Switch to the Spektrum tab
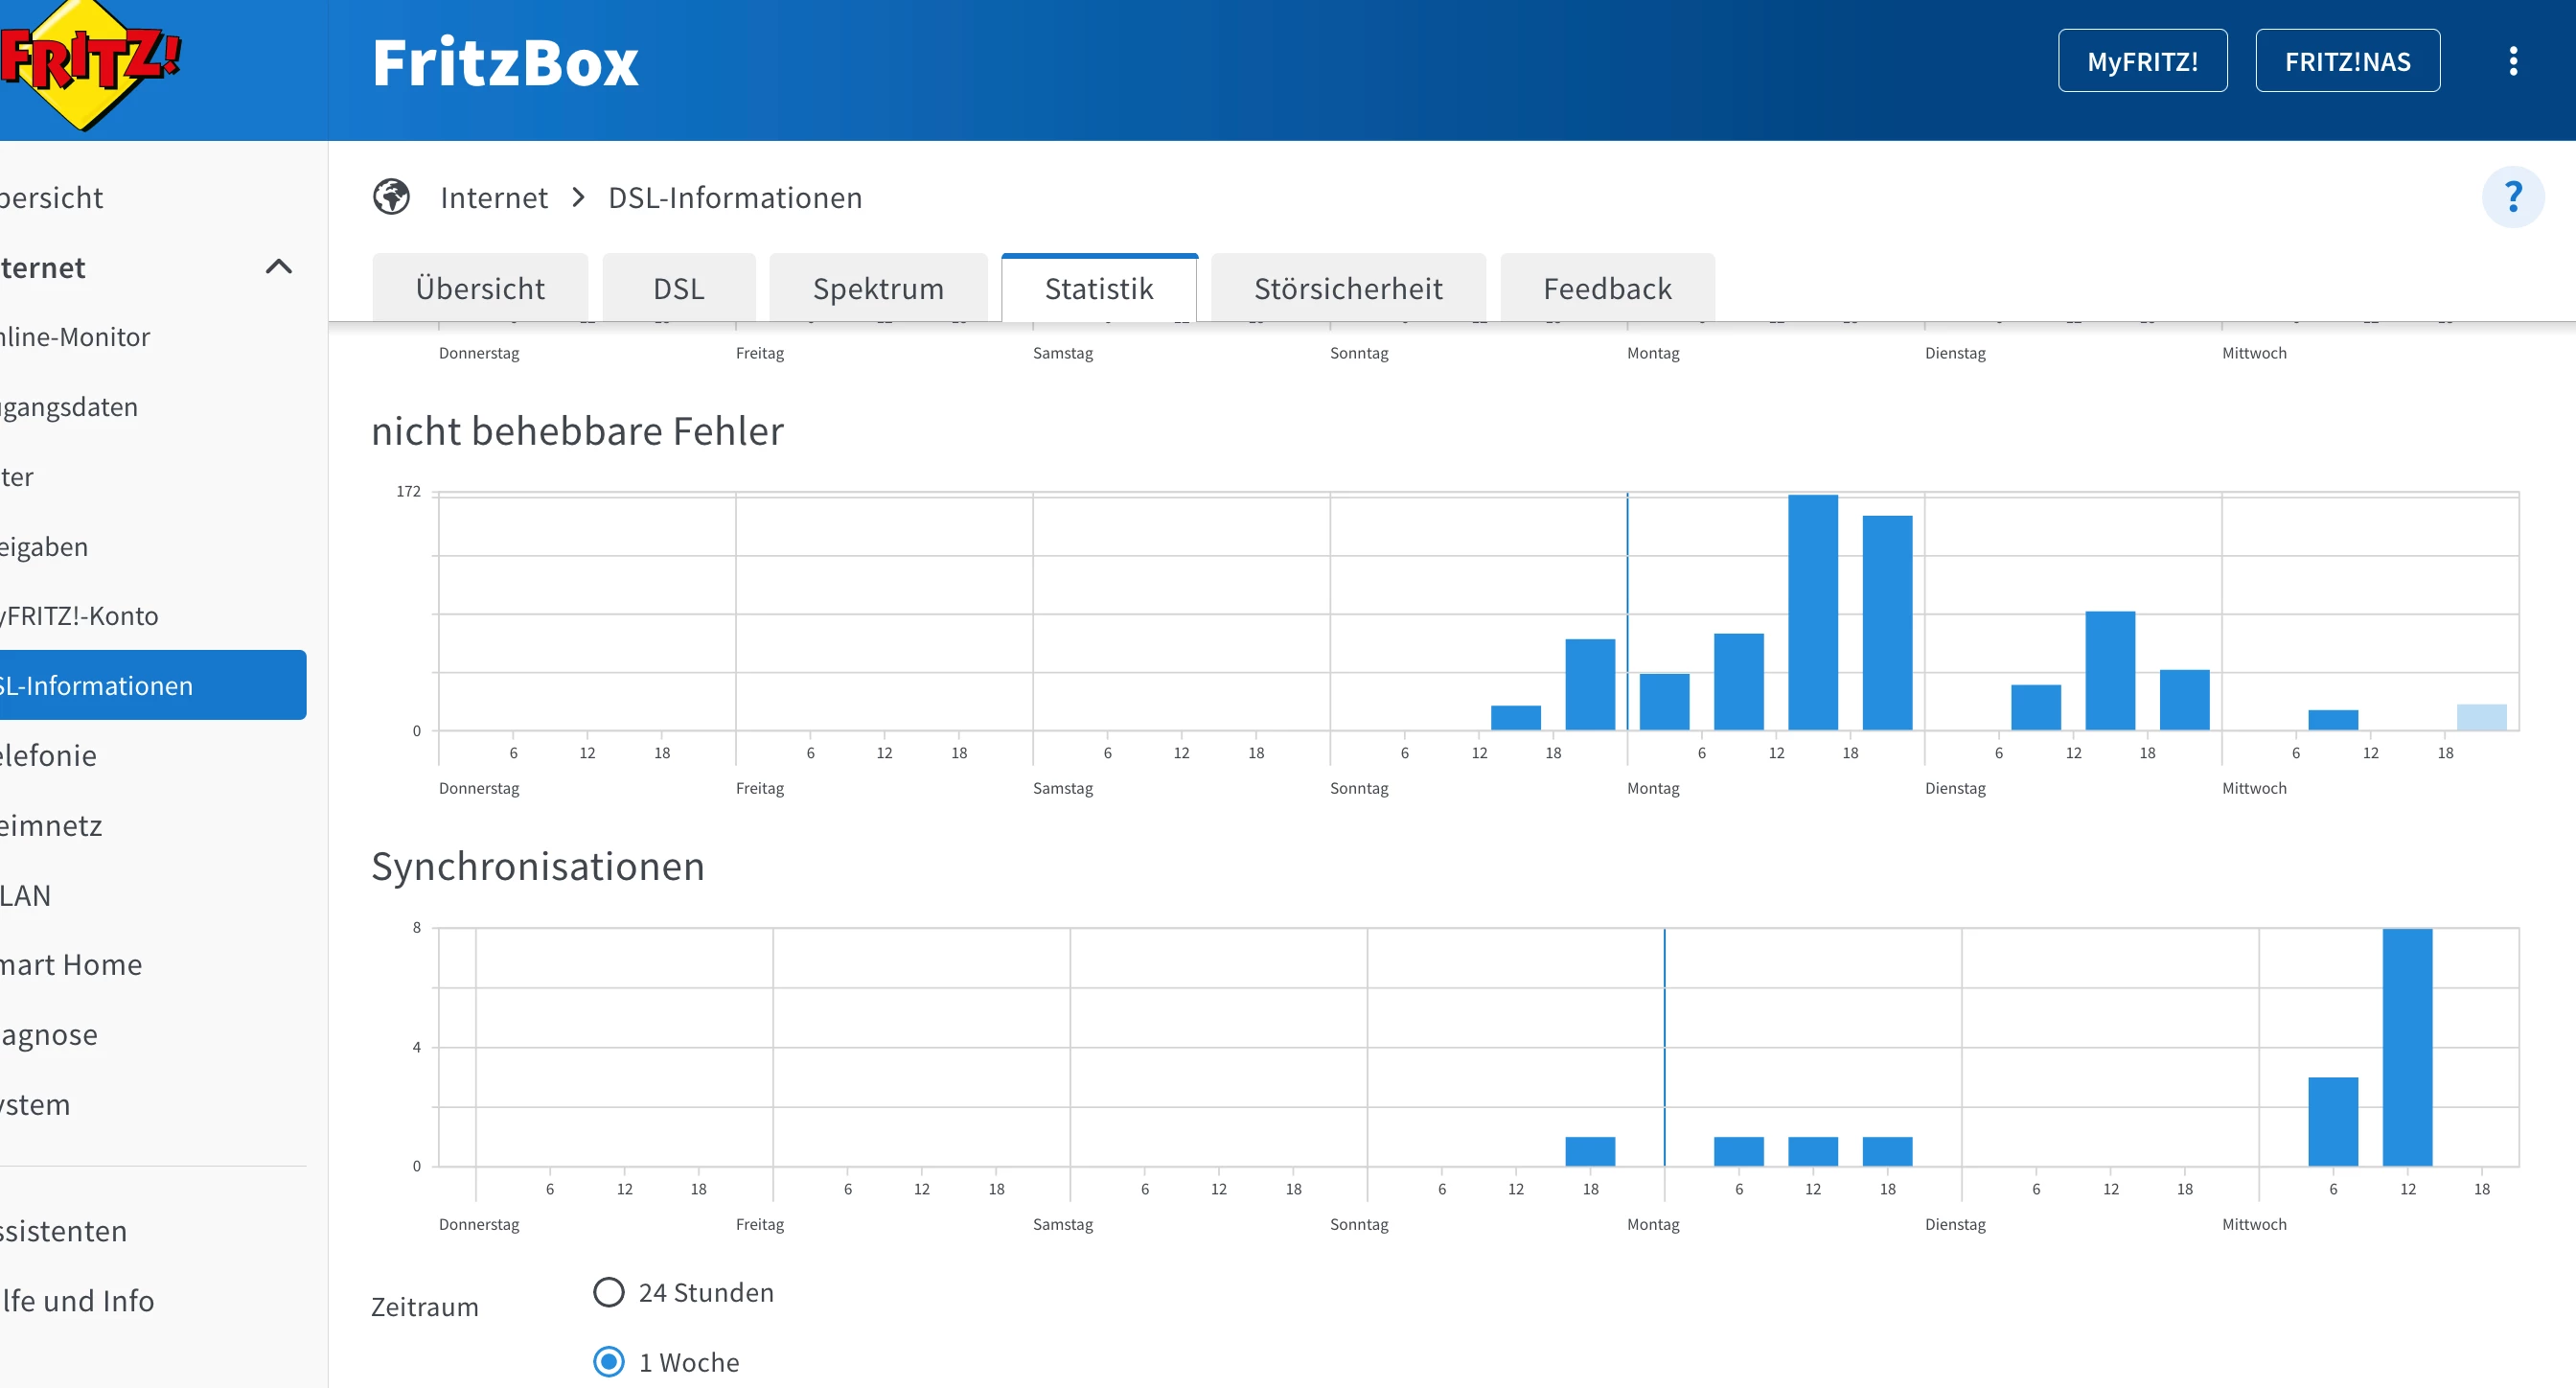The width and height of the screenshot is (2576, 1388). point(877,289)
